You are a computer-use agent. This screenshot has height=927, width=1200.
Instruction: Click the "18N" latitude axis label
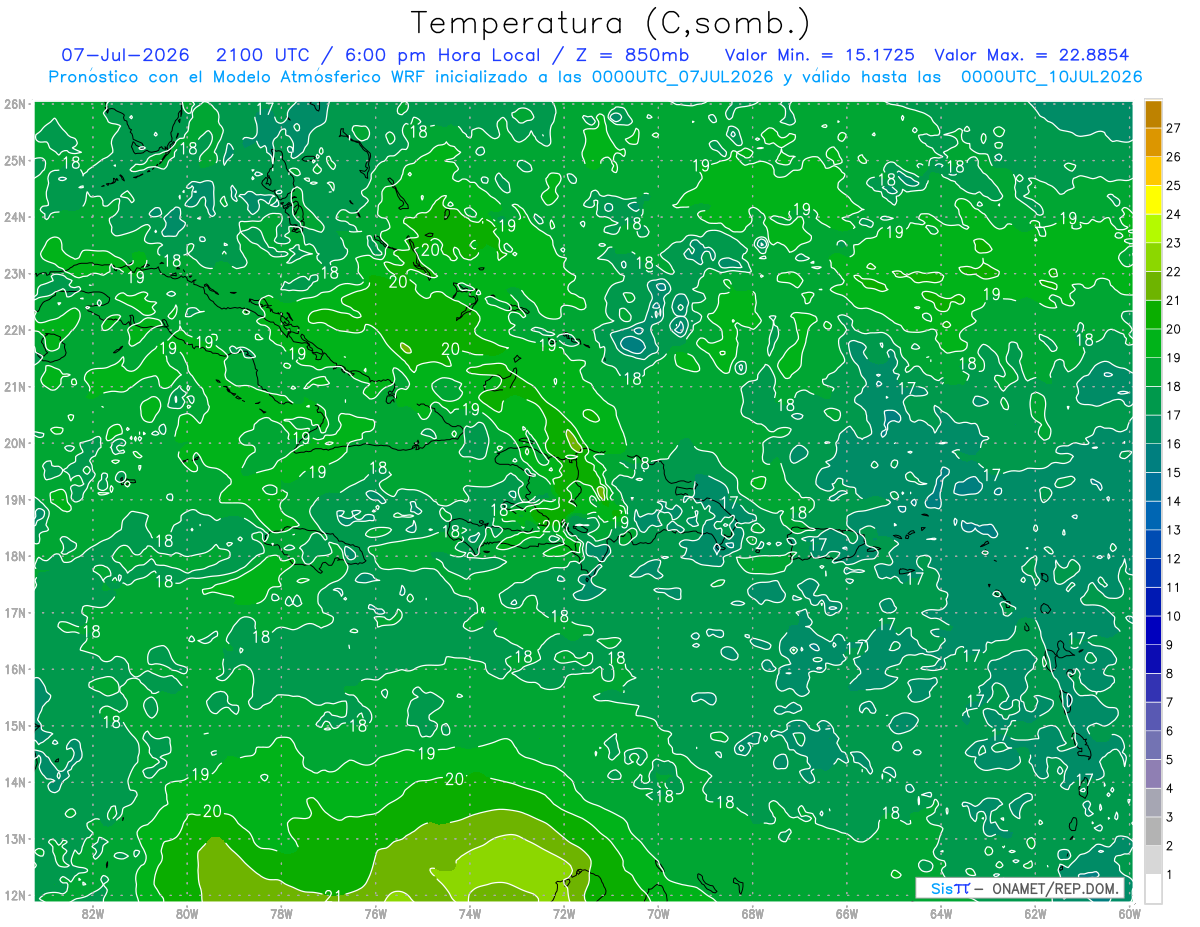tap(14, 556)
